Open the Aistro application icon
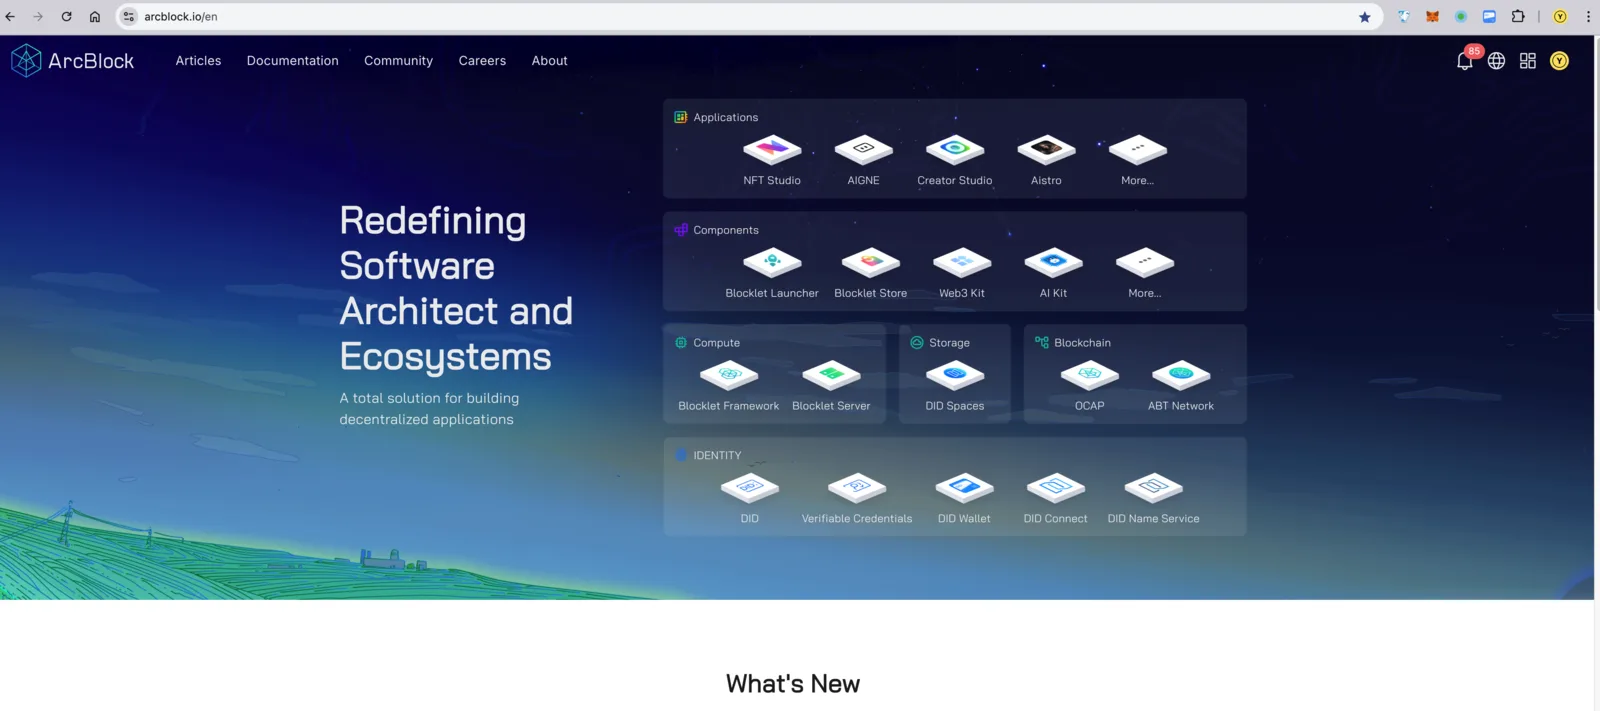 pyautogui.click(x=1046, y=151)
